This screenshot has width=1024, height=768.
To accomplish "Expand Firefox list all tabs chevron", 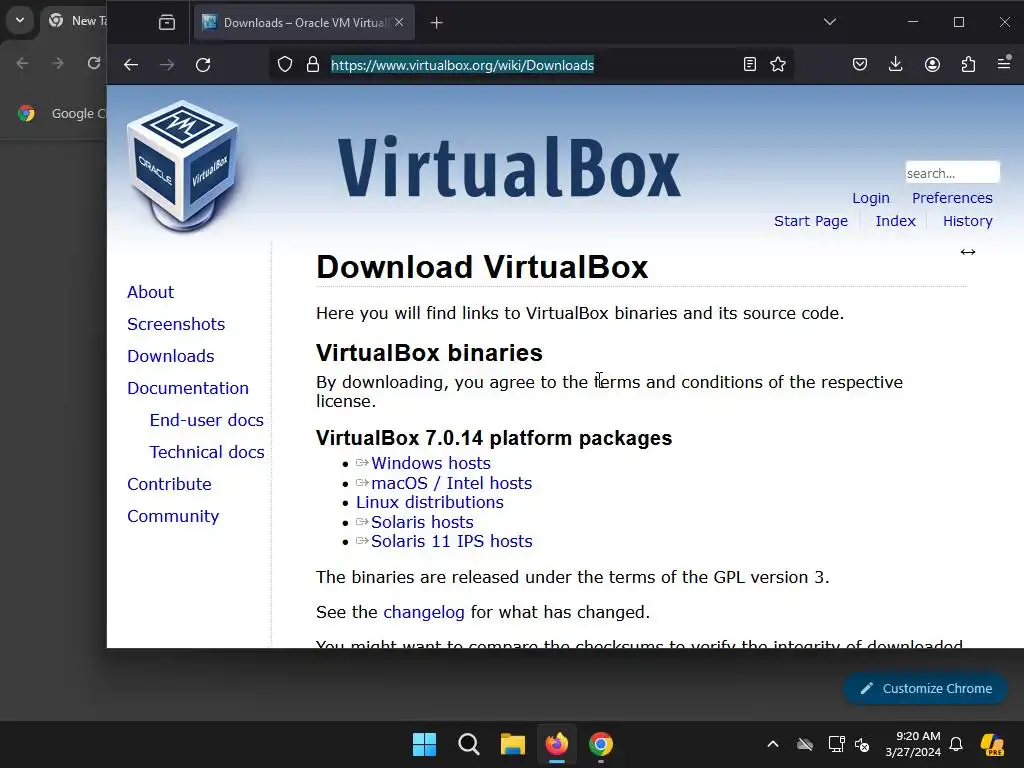I will tap(830, 22).
